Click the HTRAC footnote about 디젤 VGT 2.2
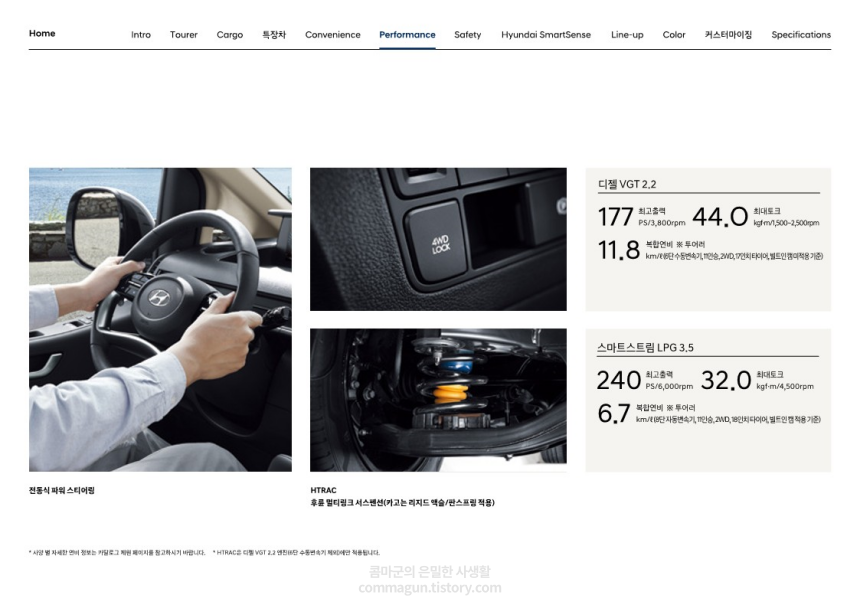The width and height of the screenshot is (860, 608). point(296,553)
